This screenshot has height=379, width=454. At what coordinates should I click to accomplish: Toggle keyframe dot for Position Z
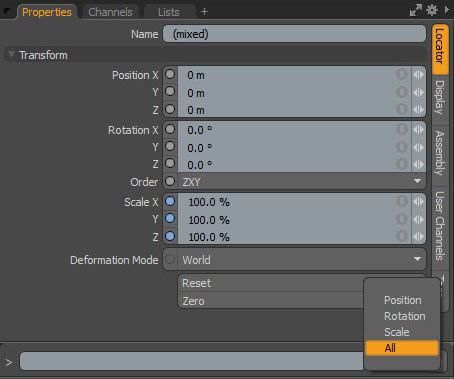[x=170, y=109]
